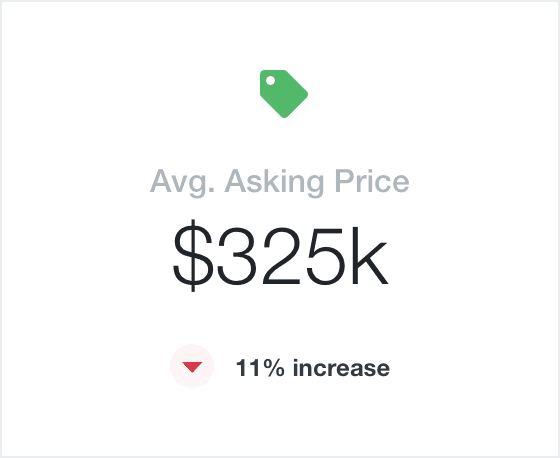This screenshot has width=560, height=458.
Task: Click the green price tag icon
Action: coord(284,94)
